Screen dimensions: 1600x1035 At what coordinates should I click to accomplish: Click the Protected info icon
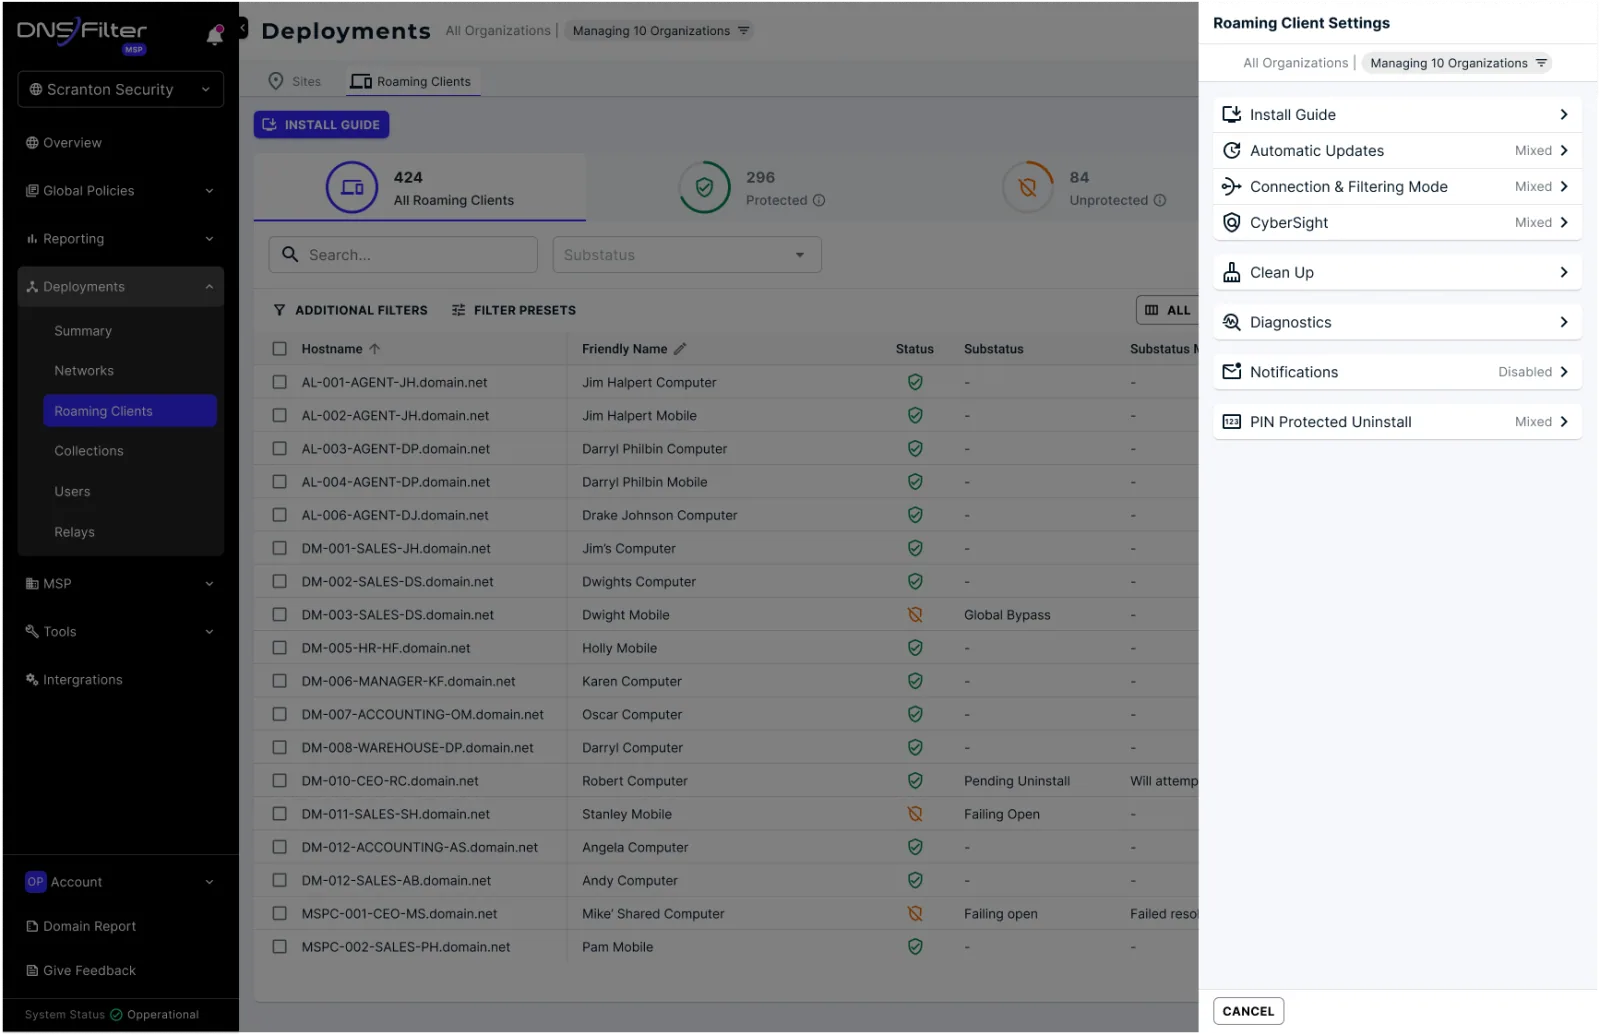[819, 201]
